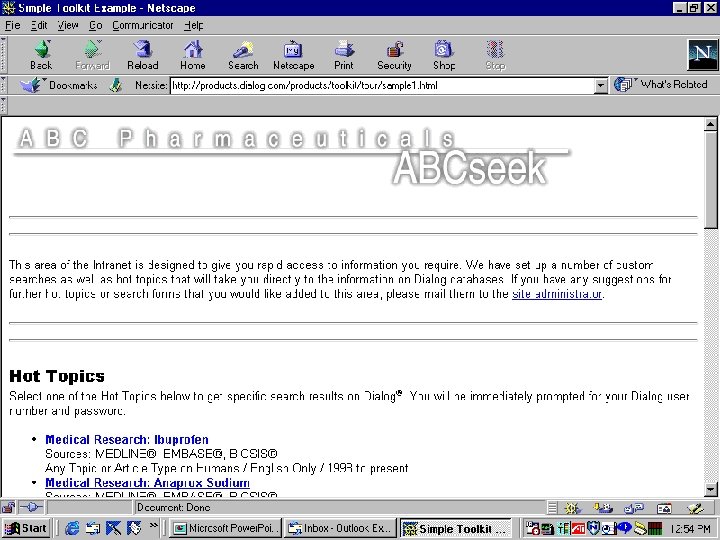720x540 pixels.
Task: Click the scrollbar up arrow
Action: click(710, 124)
